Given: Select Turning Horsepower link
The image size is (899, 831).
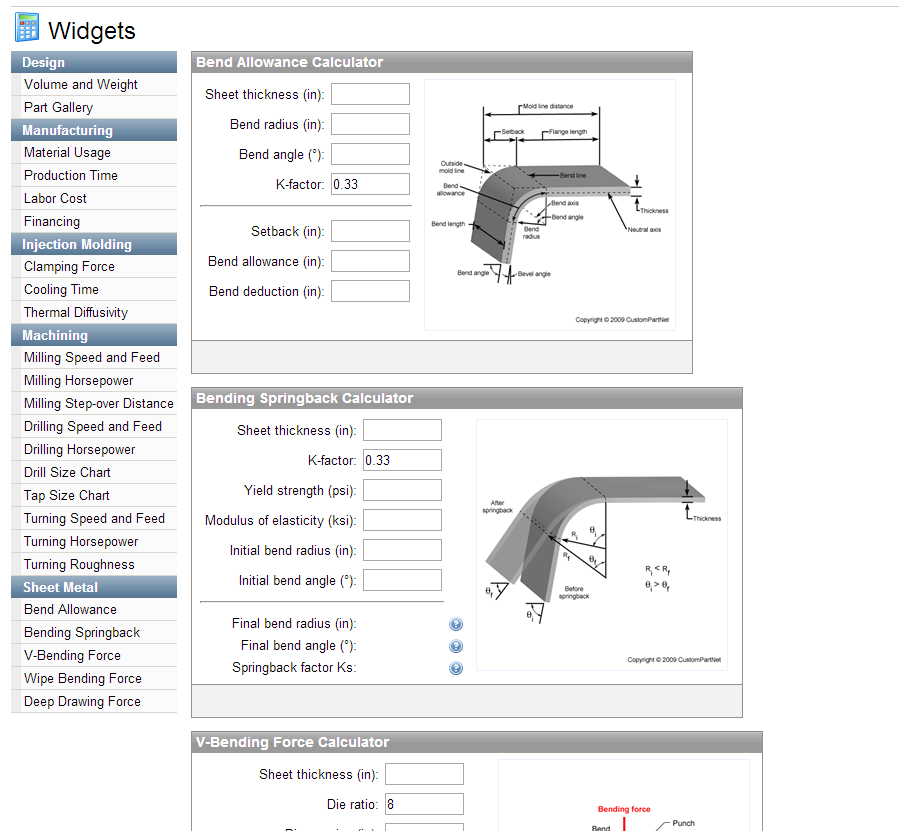Looking at the screenshot, I should pyautogui.click(x=81, y=541).
